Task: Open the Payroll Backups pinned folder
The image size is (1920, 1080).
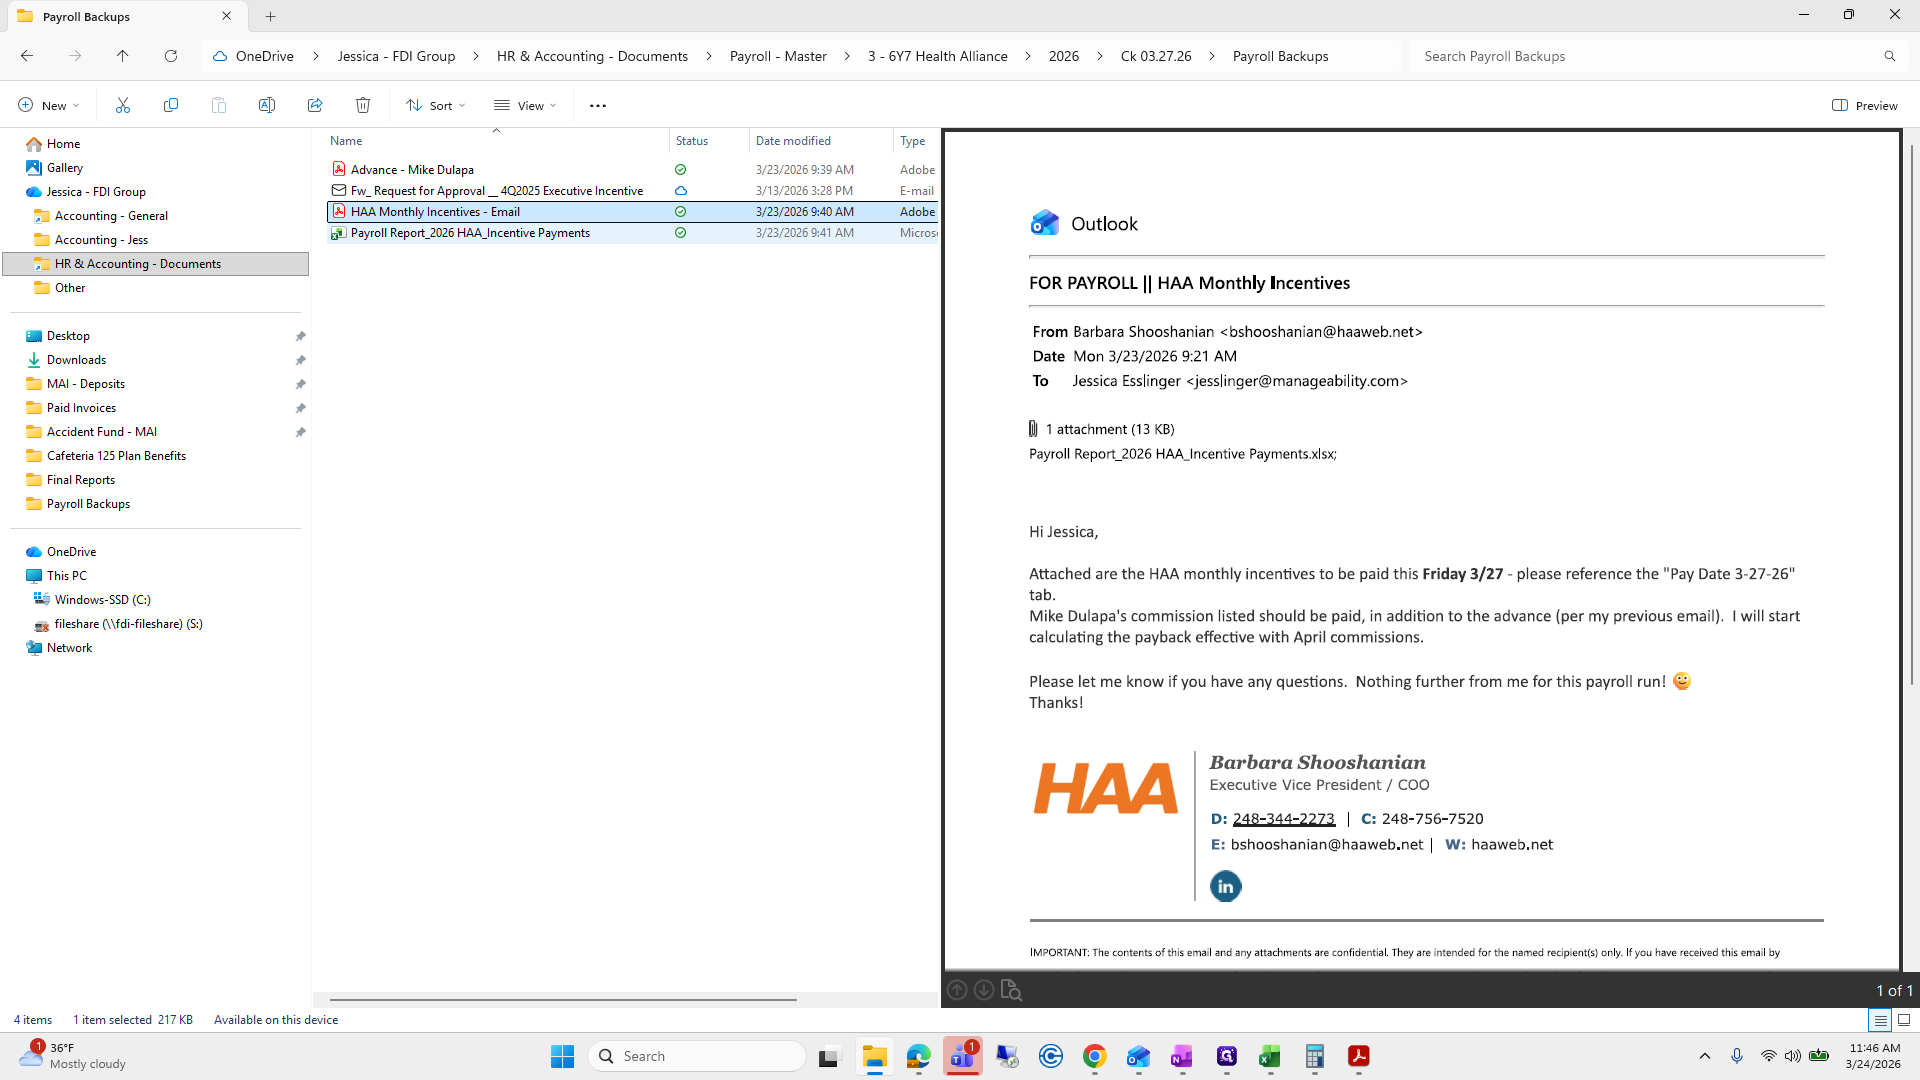Action: point(86,503)
